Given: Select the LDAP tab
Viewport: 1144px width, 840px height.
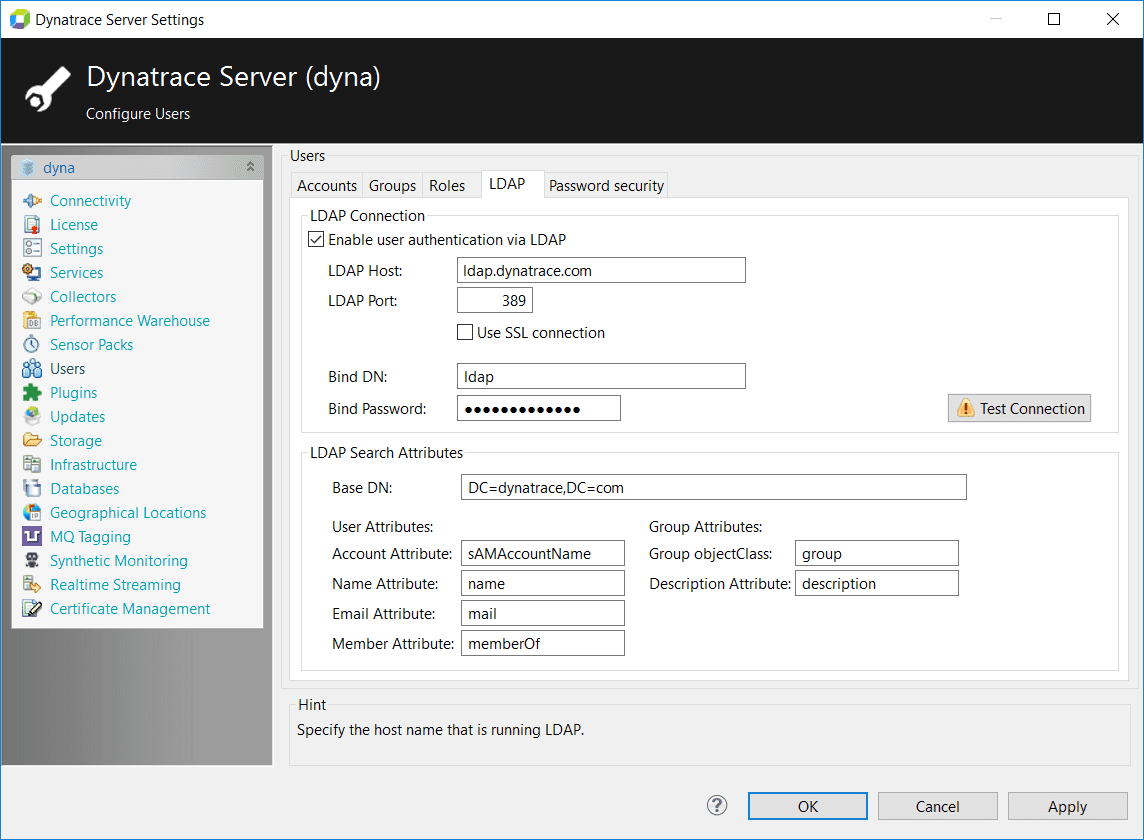Looking at the screenshot, I should coord(507,184).
